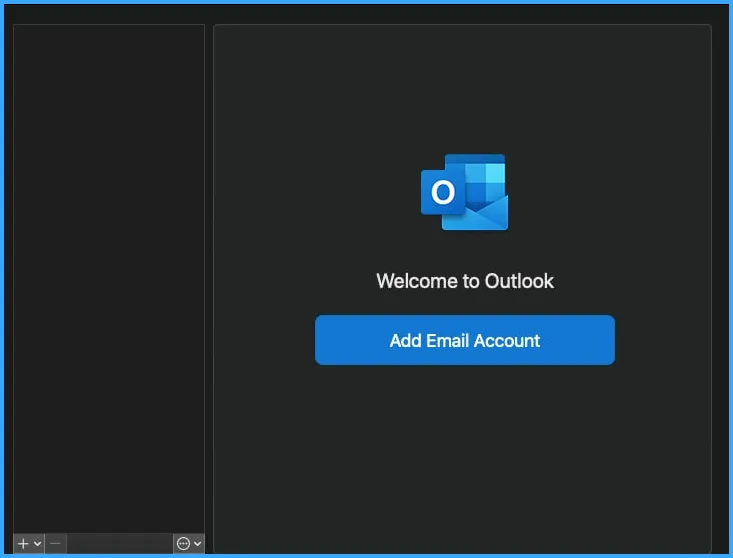This screenshot has width=733, height=558.
Task: Click the minus remove account button
Action: (x=55, y=544)
